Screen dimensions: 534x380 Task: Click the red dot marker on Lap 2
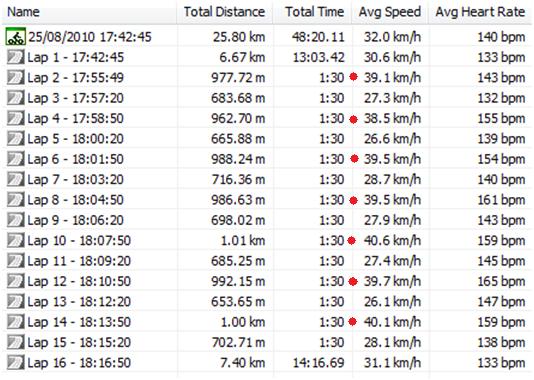pyautogui.click(x=354, y=77)
